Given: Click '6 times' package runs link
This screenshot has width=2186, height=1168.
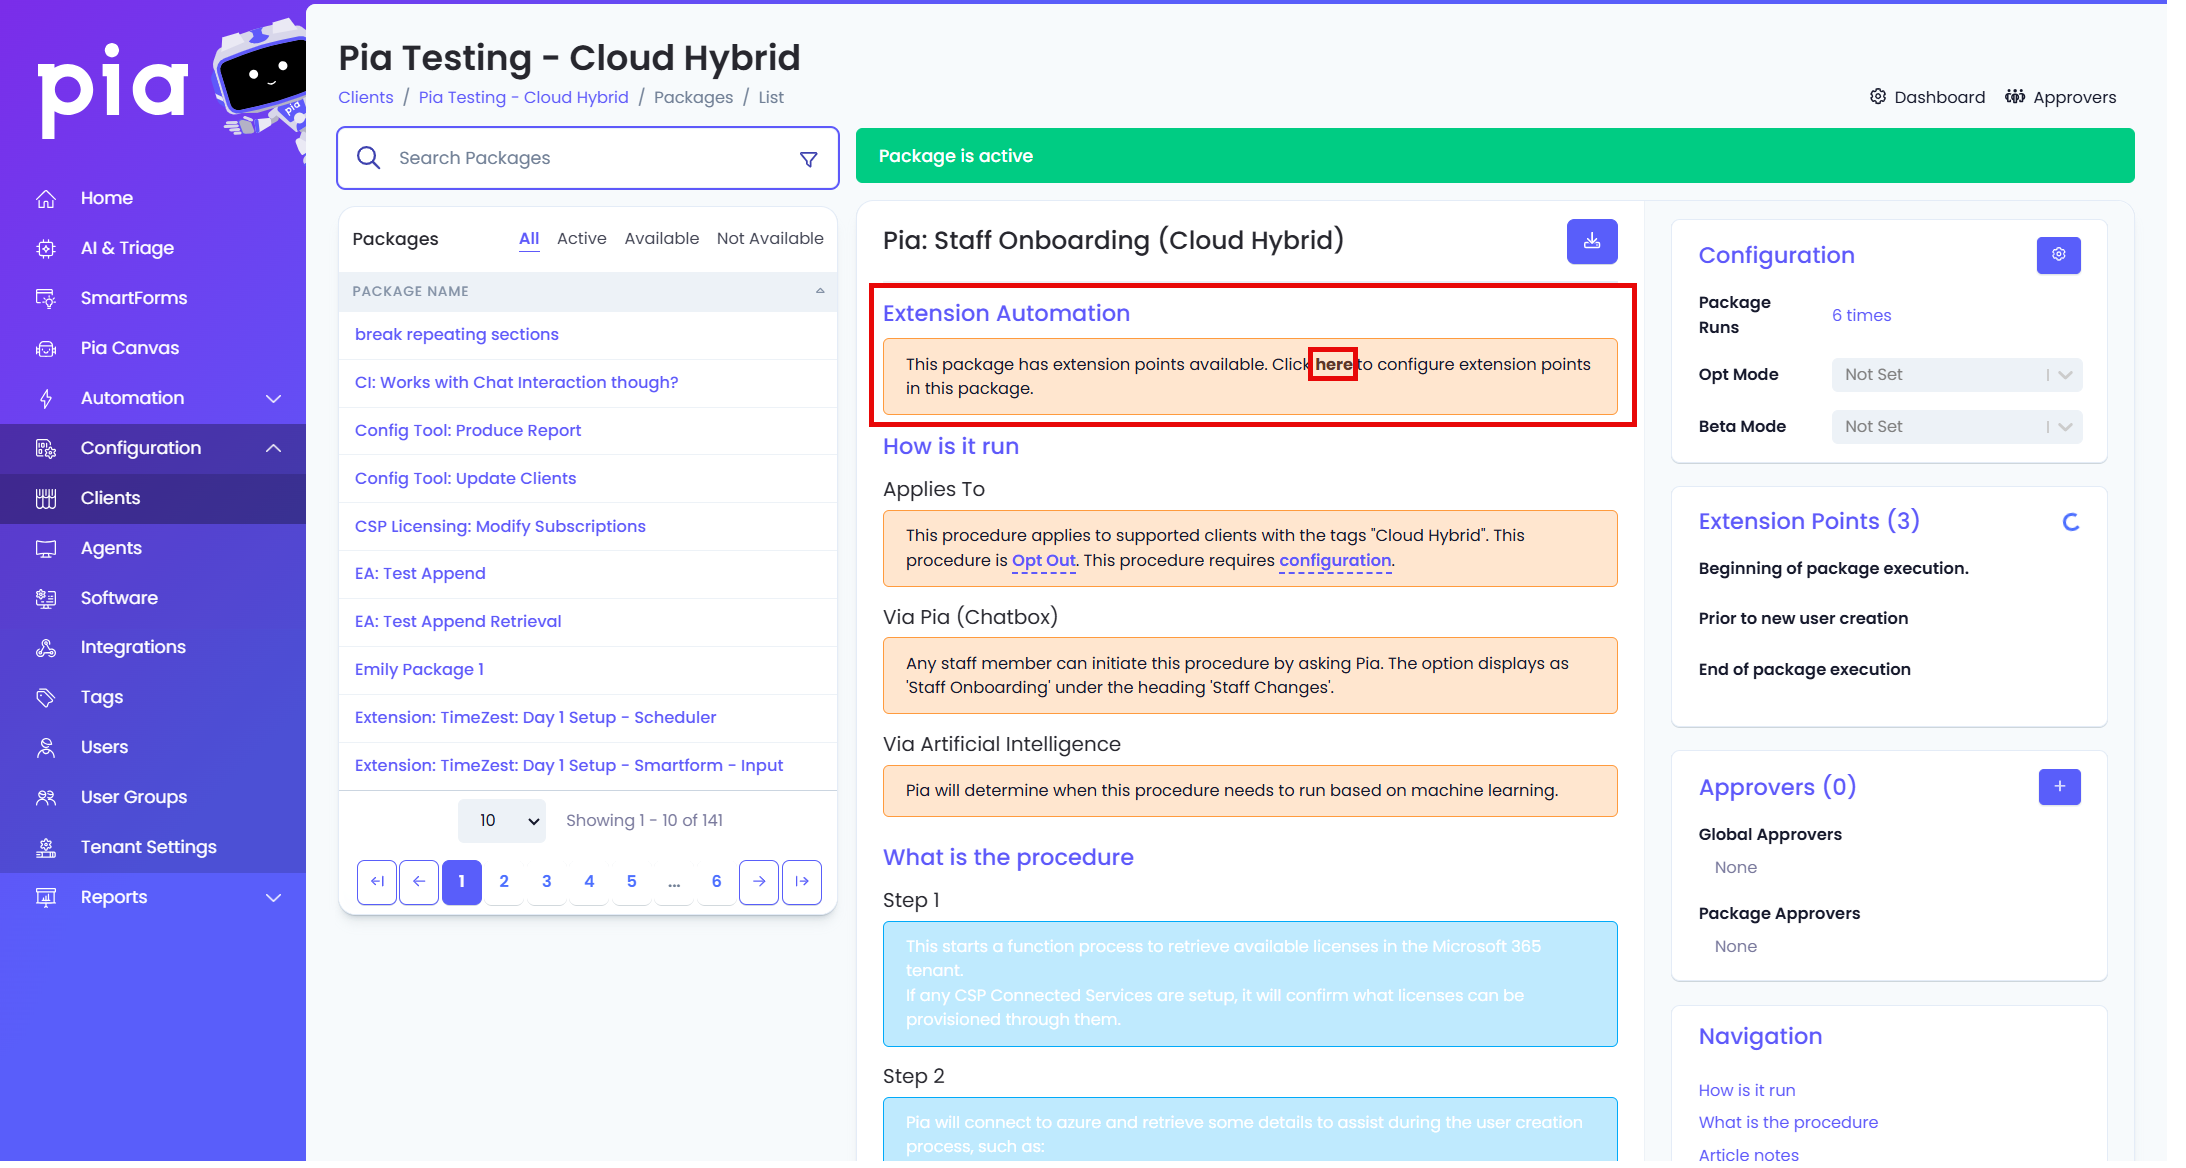Looking at the screenshot, I should [1861, 316].
